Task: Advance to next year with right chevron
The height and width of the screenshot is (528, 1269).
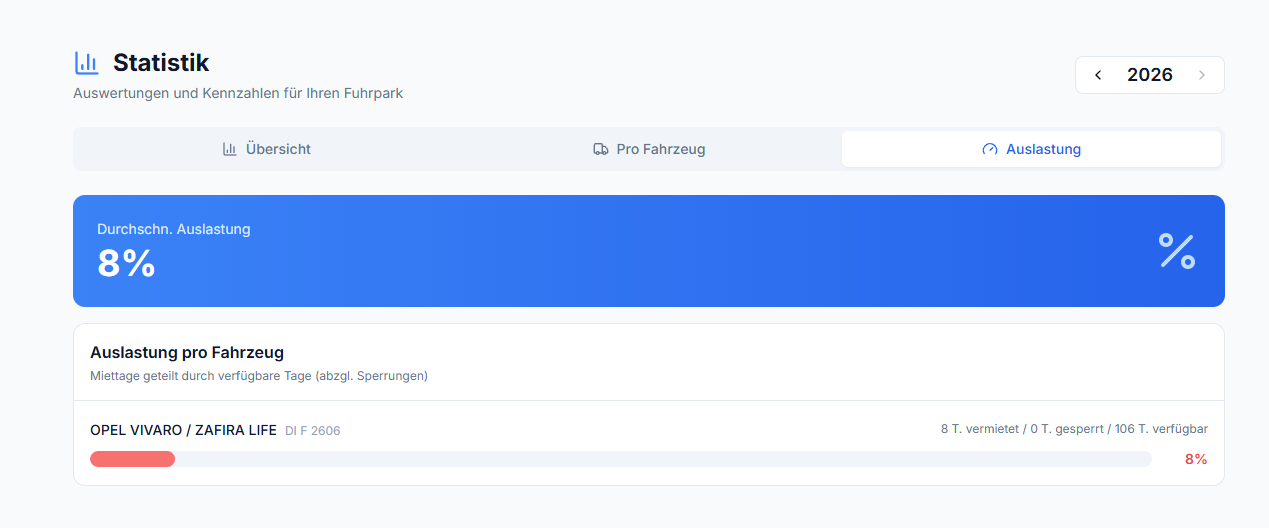Action: point(1202,75)
